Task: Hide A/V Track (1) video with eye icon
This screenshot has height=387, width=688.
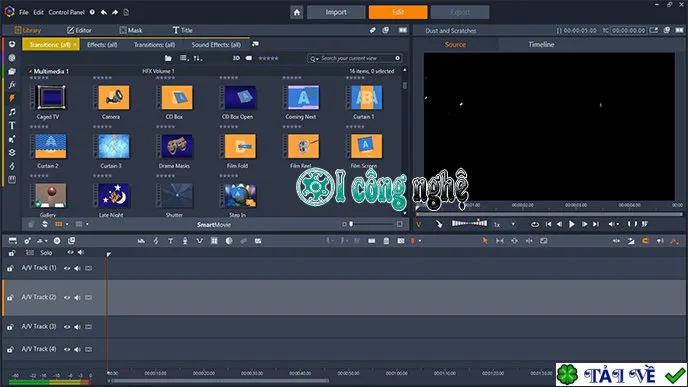Action: (67, 268)
